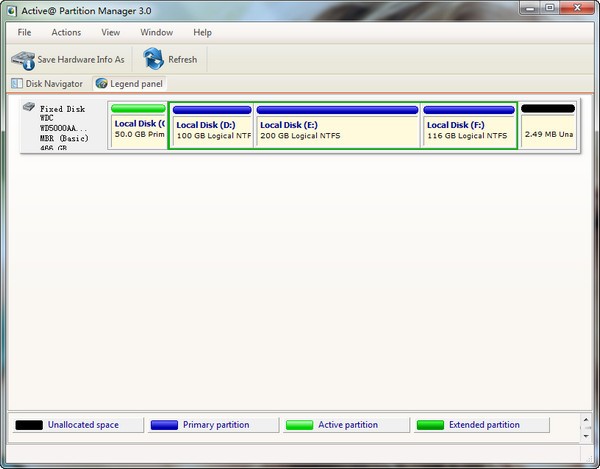Click the legend panel scroll down arrow
The height and width of the screenshot is (469, 600).
586,436
